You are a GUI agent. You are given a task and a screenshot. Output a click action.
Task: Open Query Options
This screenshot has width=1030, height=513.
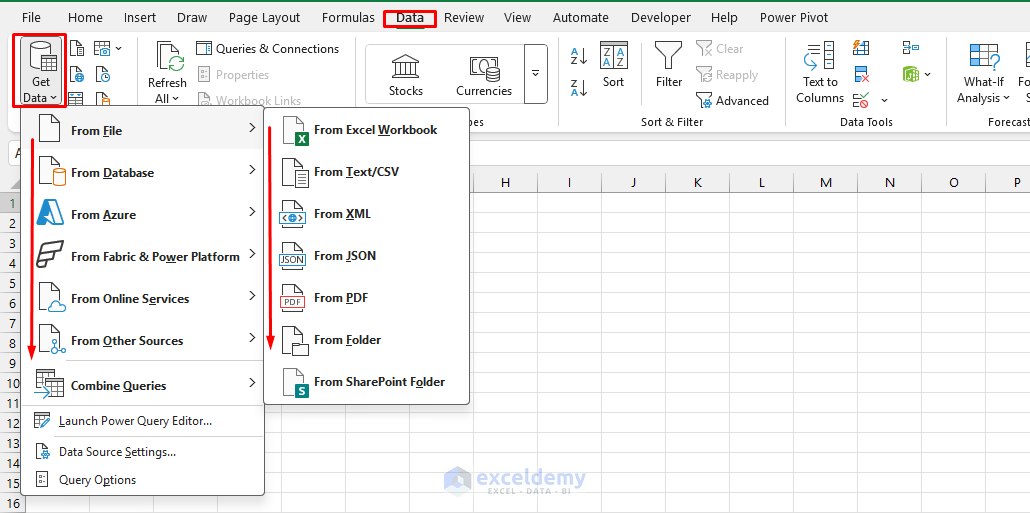point(143,480)
